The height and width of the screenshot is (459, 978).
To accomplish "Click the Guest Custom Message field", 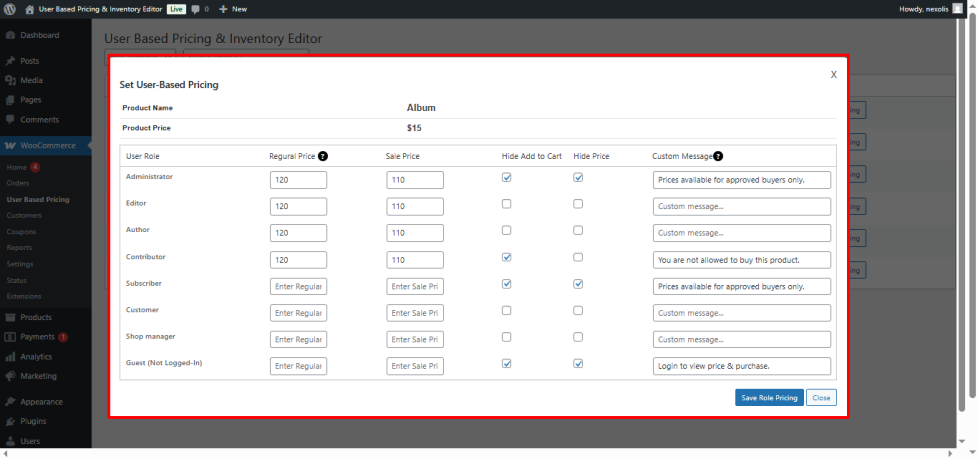I will (x=742, y=366).
